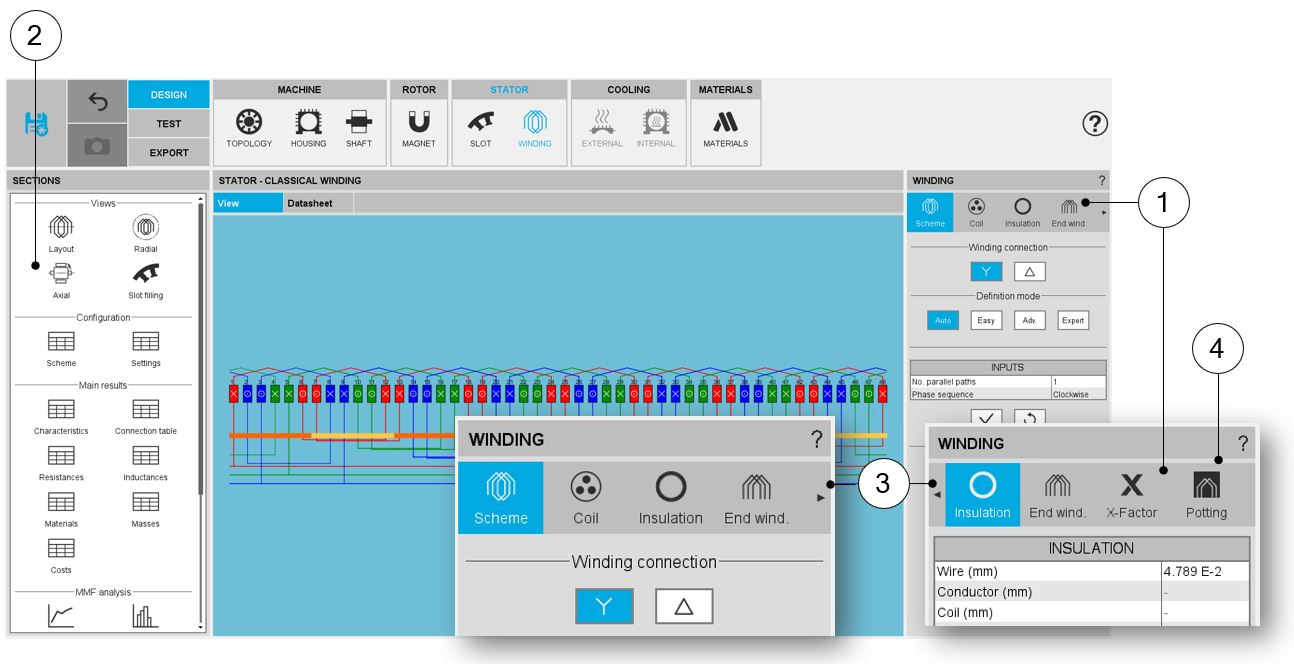Open the Potting tab in enlarged callout
Viewport: 1294px width, 664px height.
pos(1206,496)
